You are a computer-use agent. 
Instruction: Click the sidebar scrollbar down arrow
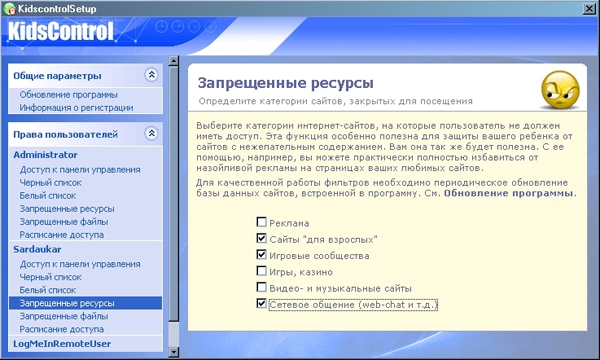pos(173,352)
